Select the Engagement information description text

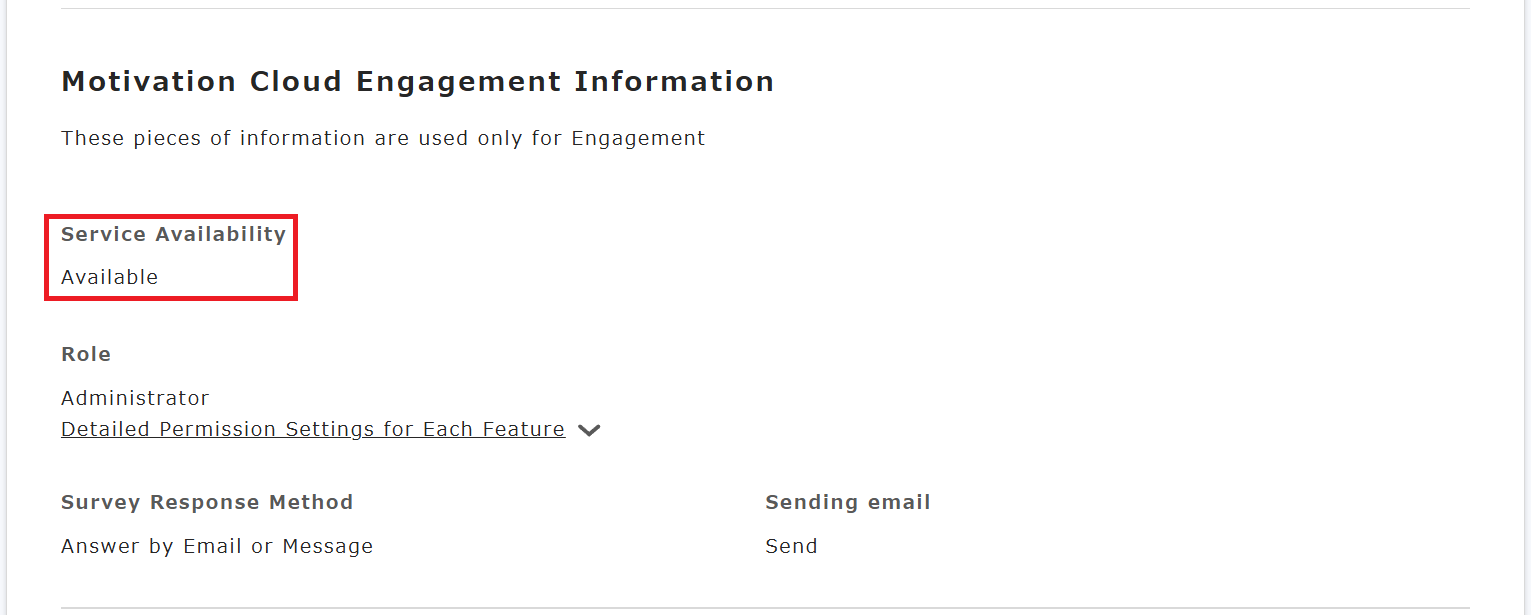[383, 138]
